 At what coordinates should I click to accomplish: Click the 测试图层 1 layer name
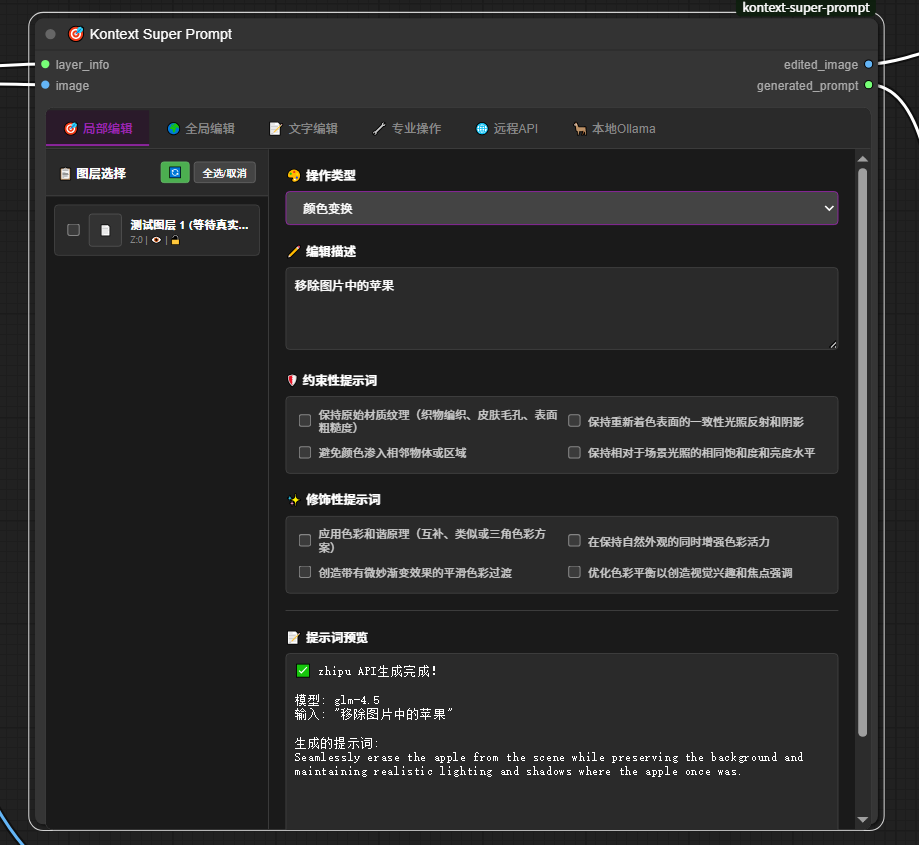click(x=189, y=225)
